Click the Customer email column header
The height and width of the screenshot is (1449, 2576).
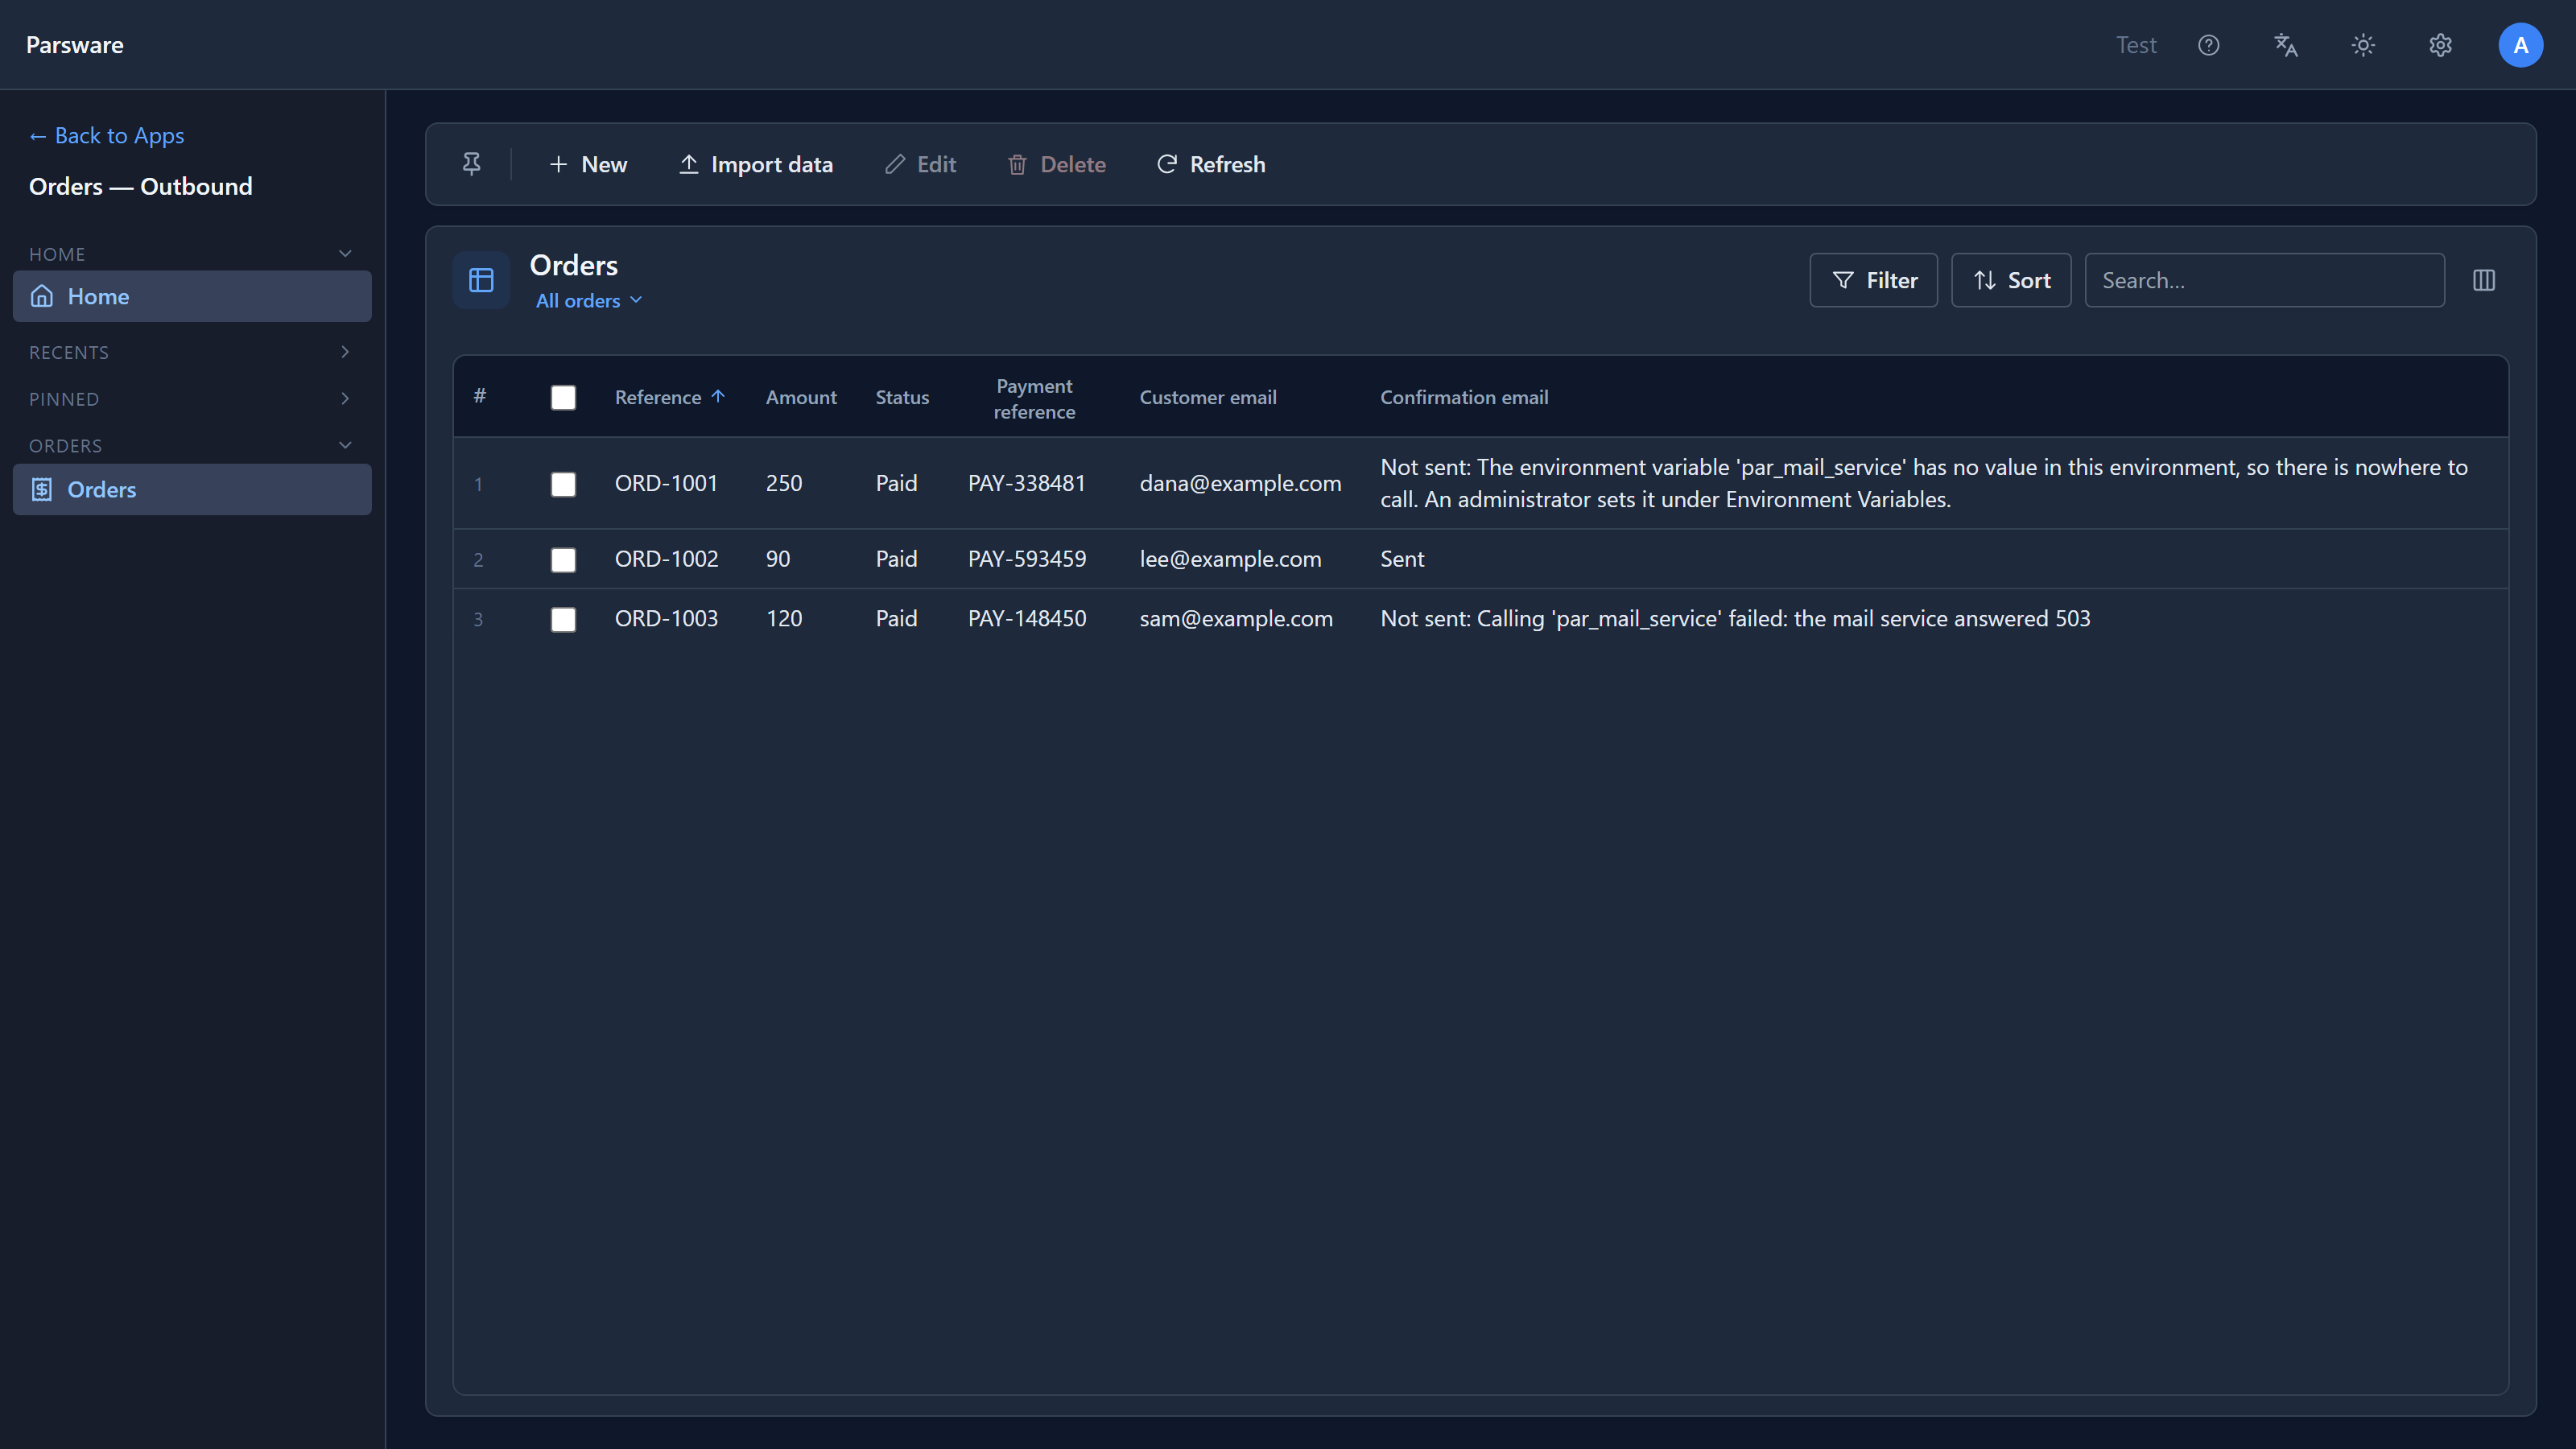[x=1208, y=397]
